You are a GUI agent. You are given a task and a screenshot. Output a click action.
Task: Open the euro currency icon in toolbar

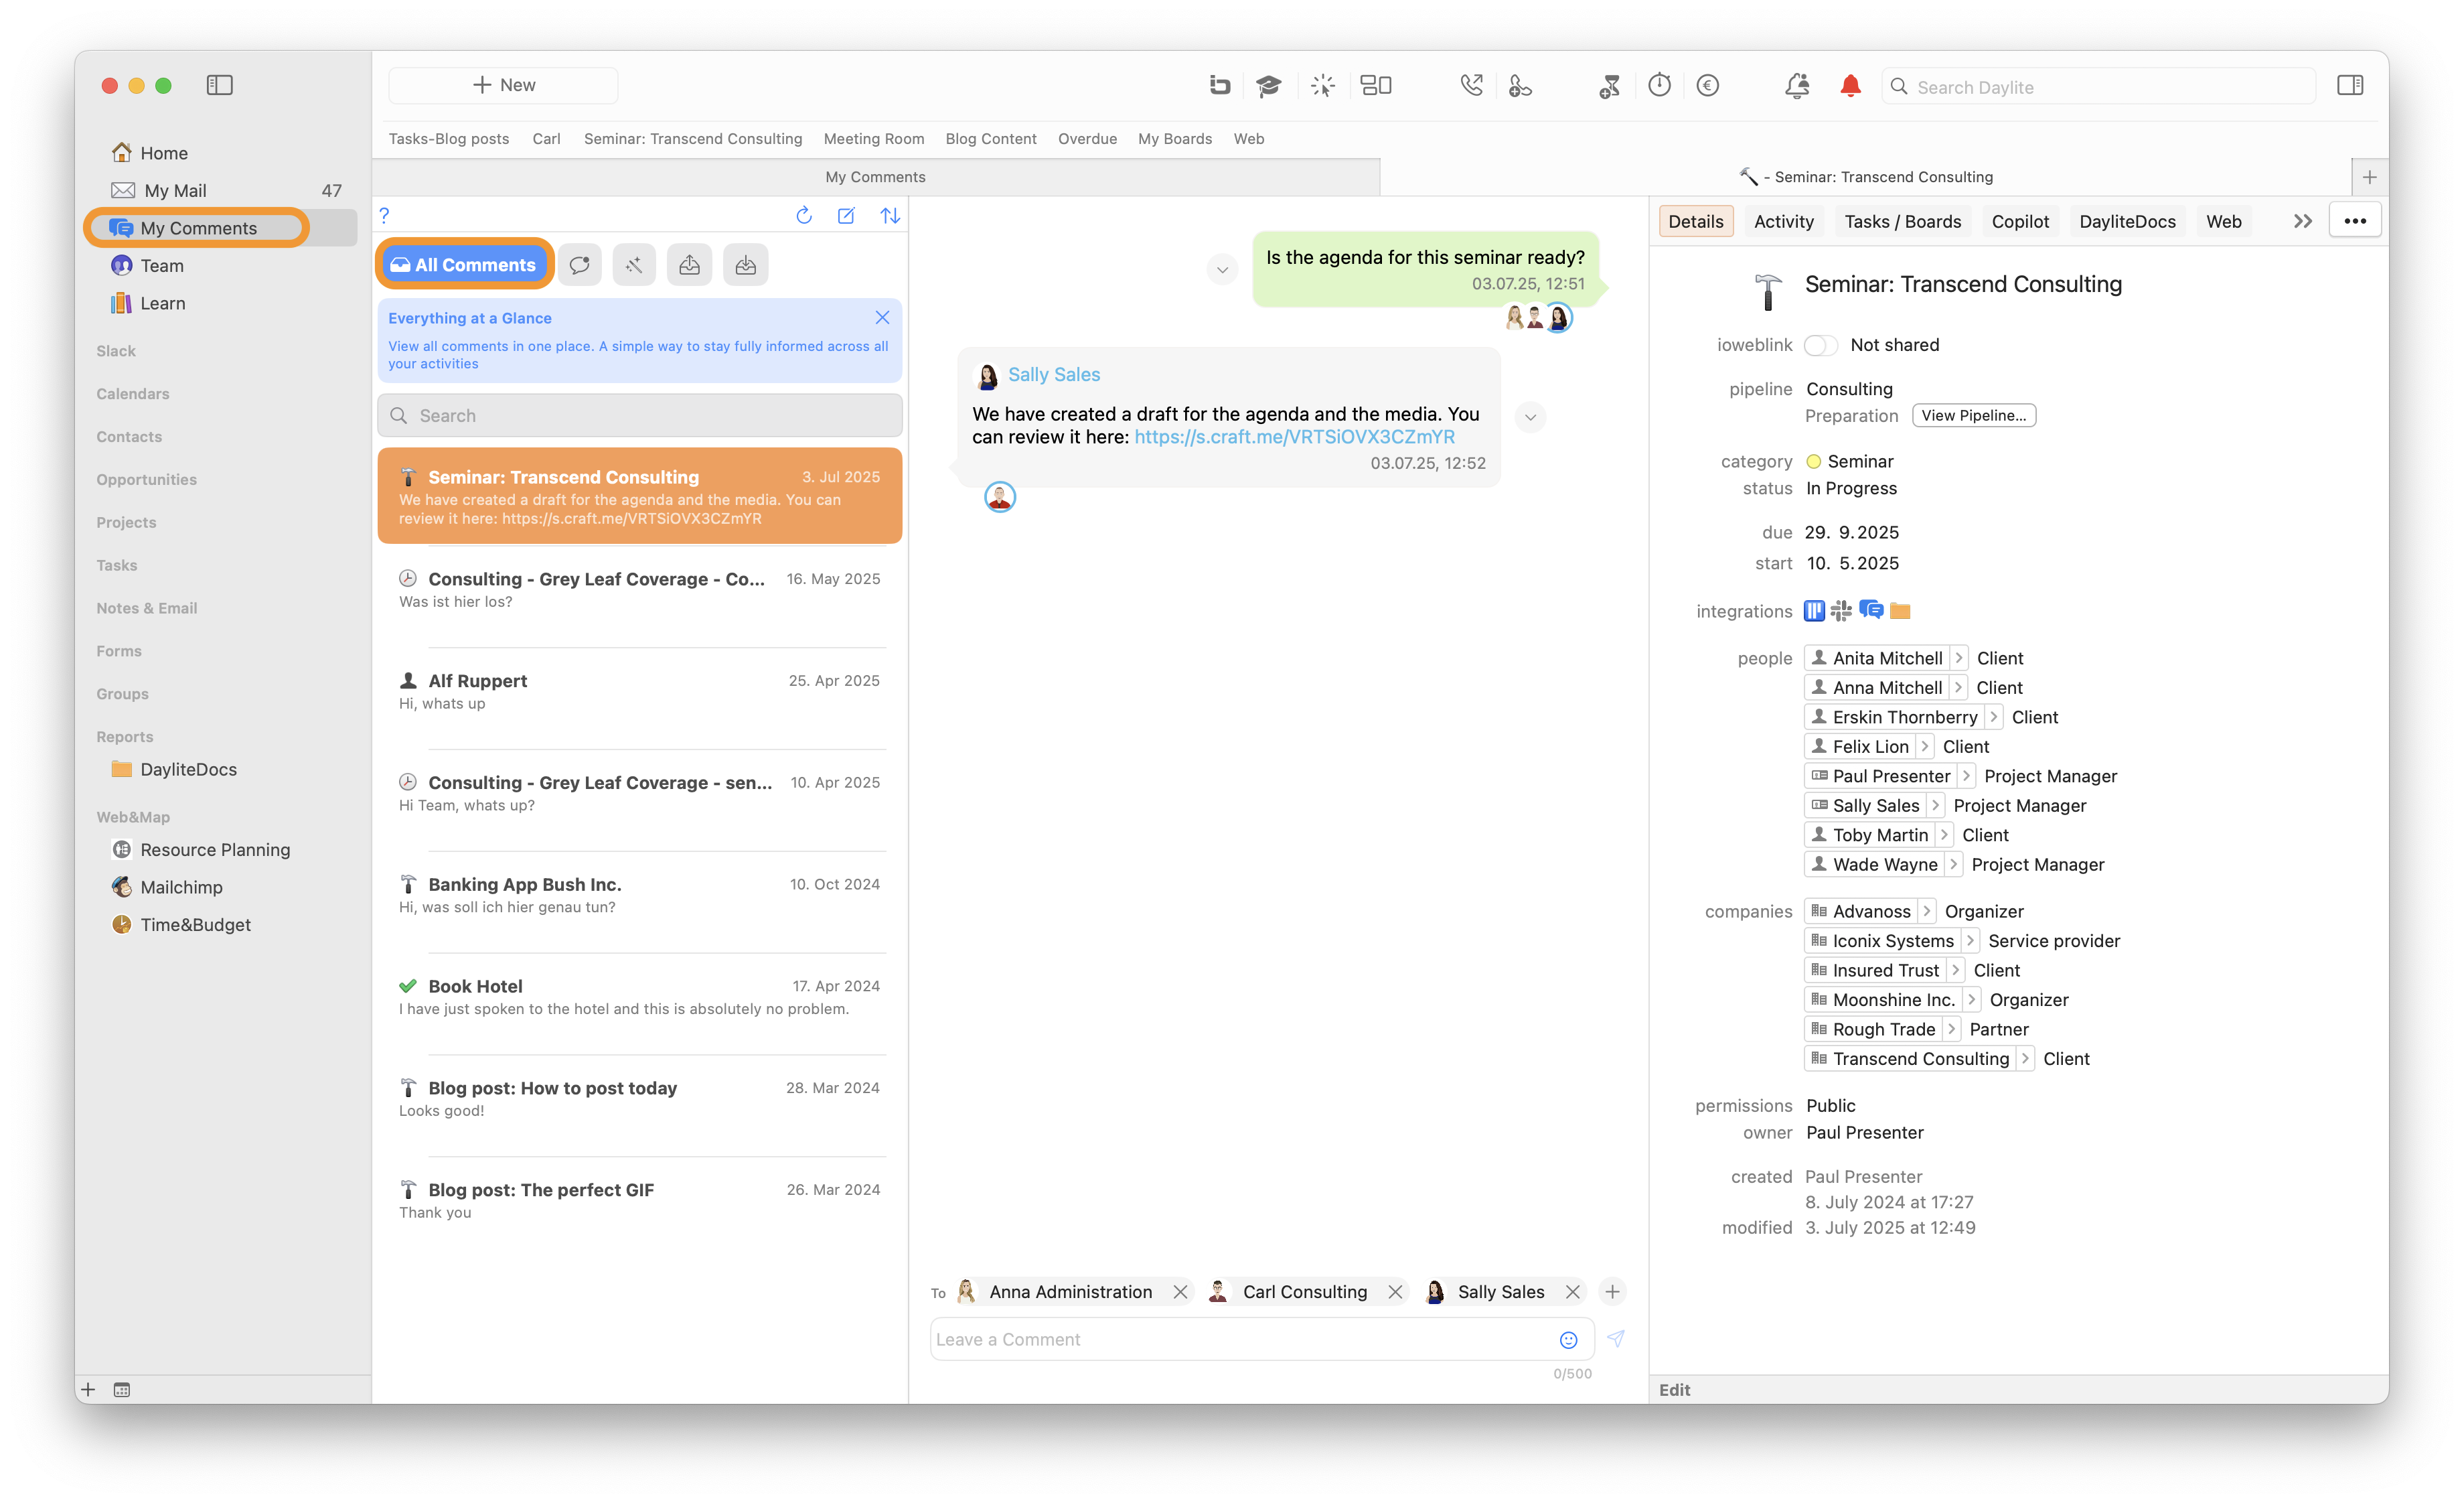[x=1708, y=86]
